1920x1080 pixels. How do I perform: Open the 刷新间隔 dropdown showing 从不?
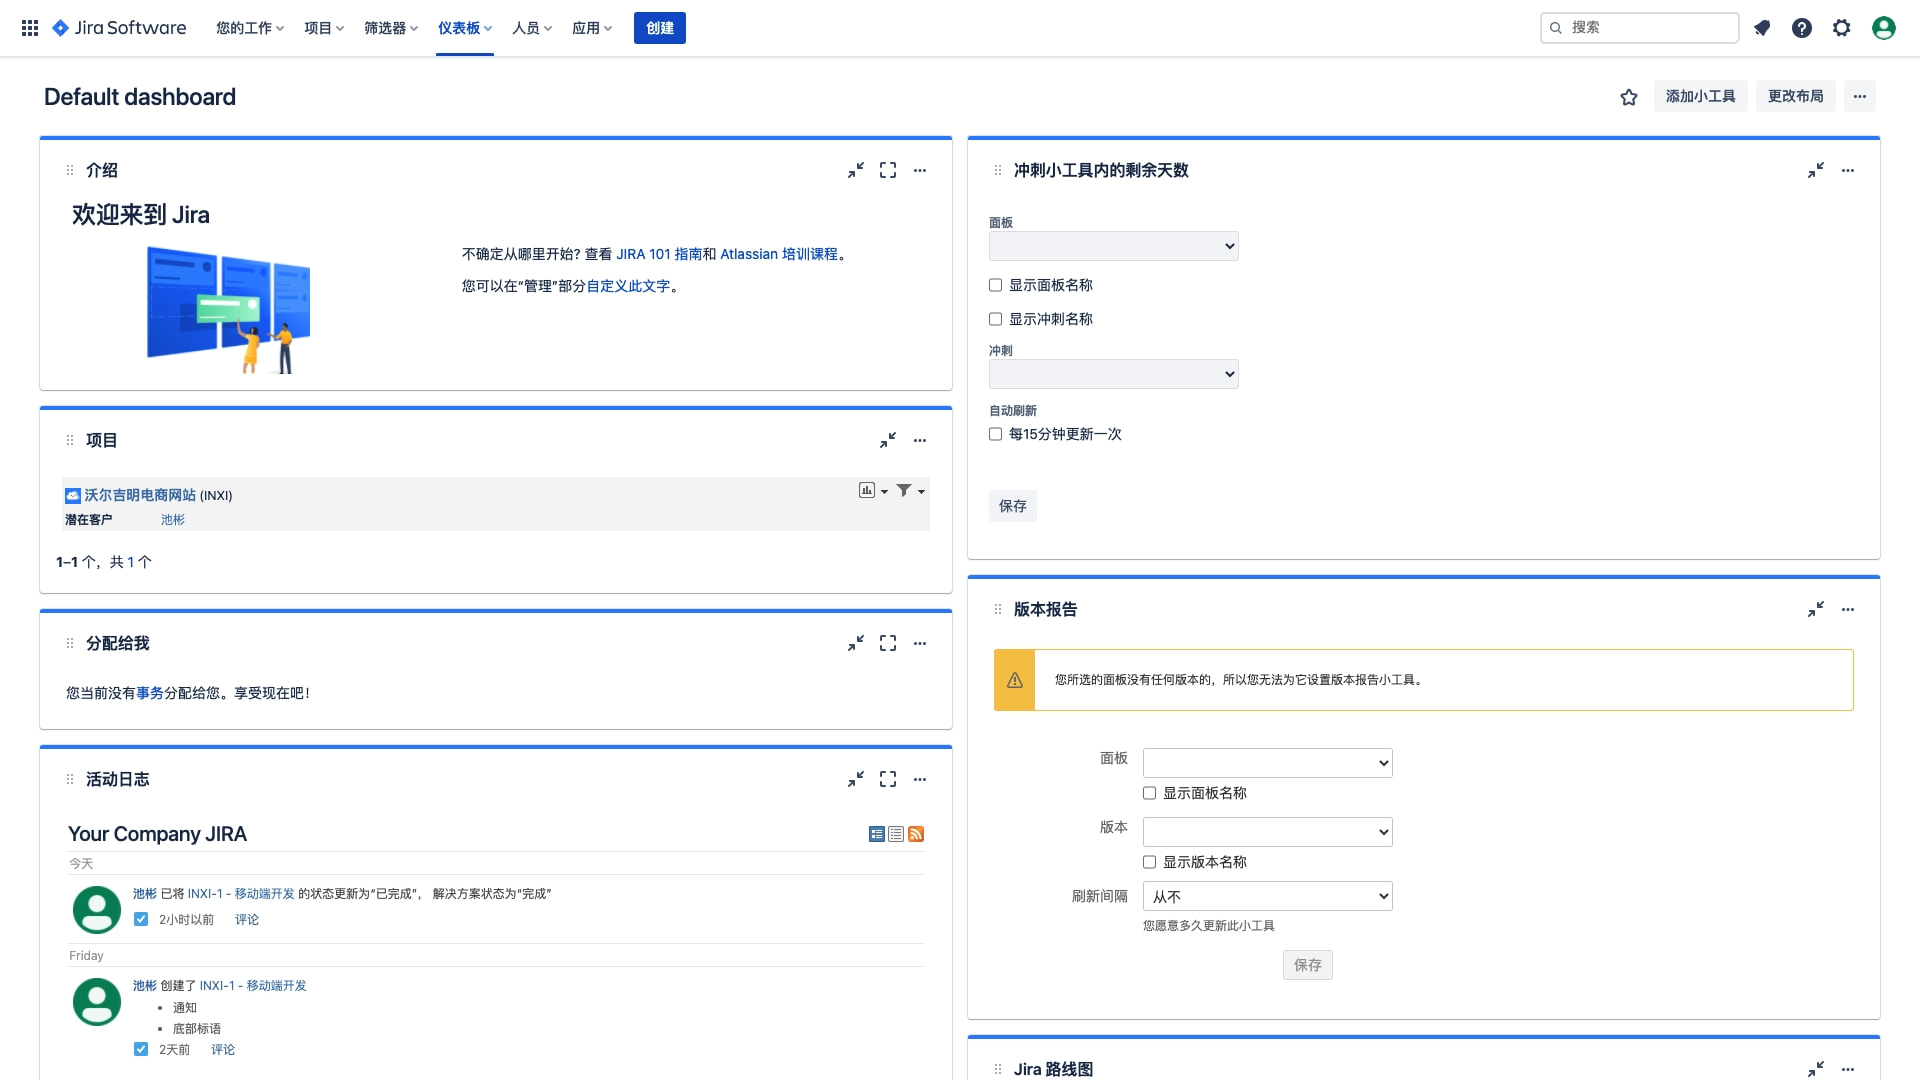pyautogui.click(x=1268, y=897)
